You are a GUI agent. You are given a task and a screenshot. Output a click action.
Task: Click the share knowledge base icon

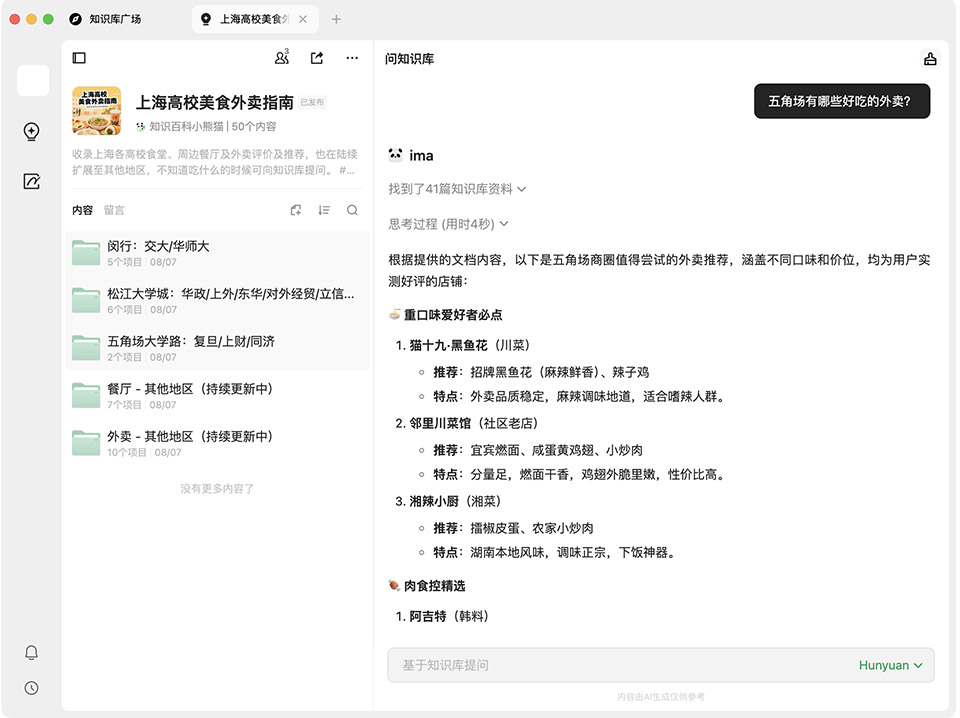[x=317, y=58]
